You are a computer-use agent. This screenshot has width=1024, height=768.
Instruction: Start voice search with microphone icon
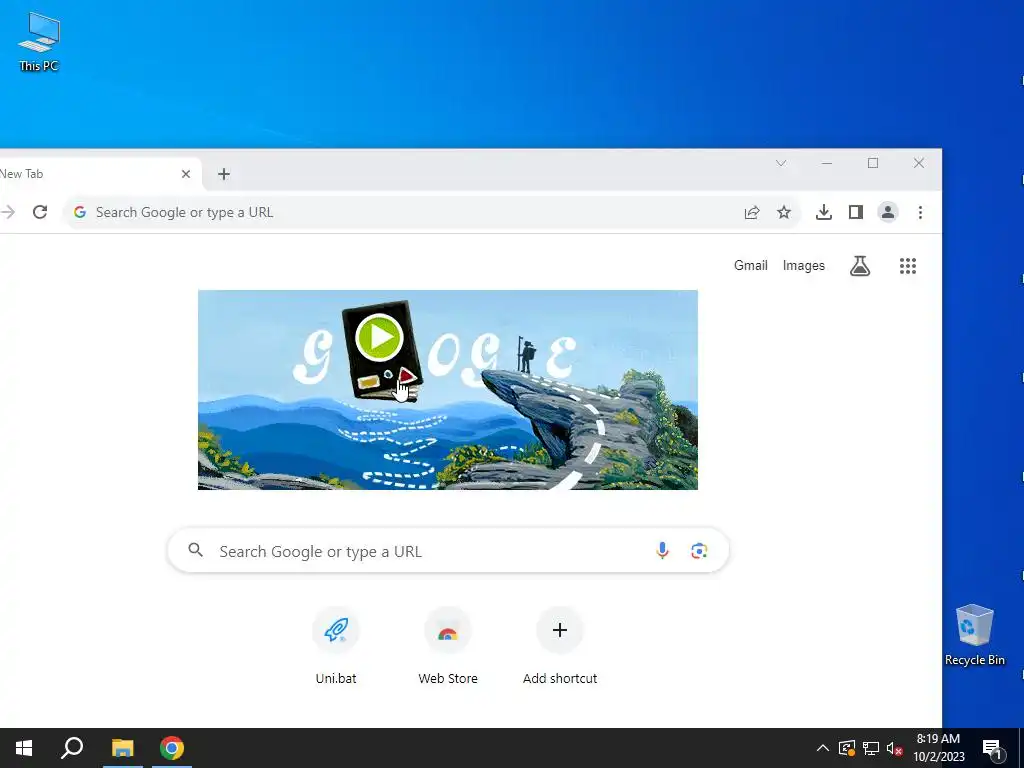pyautogui.click(x=662, y=551)
